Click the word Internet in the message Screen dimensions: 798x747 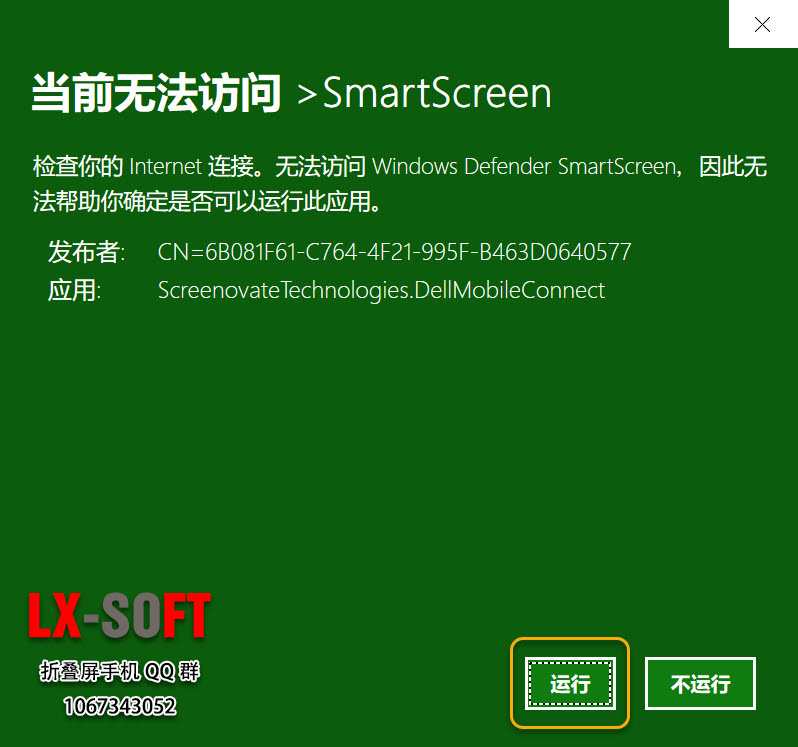(x=165, y=166)
